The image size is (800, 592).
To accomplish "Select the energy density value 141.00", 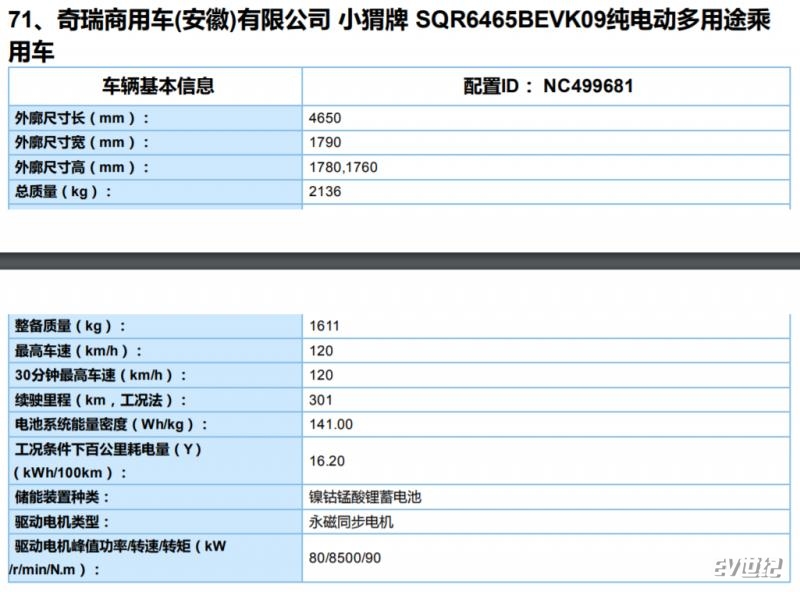I will pyautogui.click(x=331, y=425).
